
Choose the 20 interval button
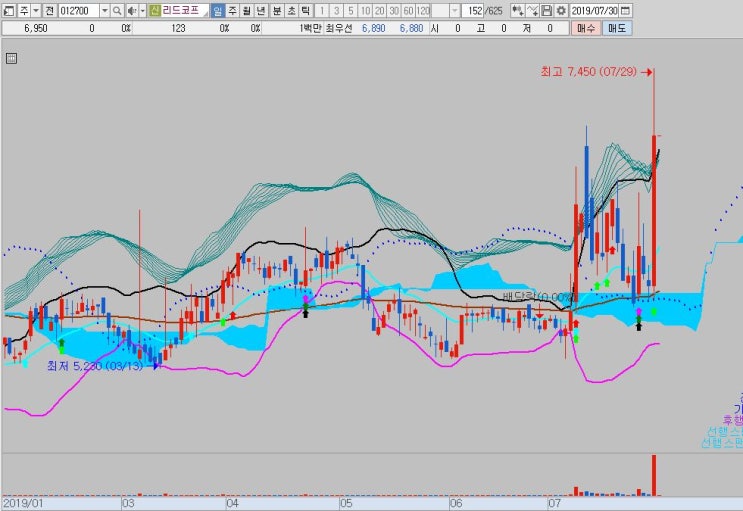point(380,10)
